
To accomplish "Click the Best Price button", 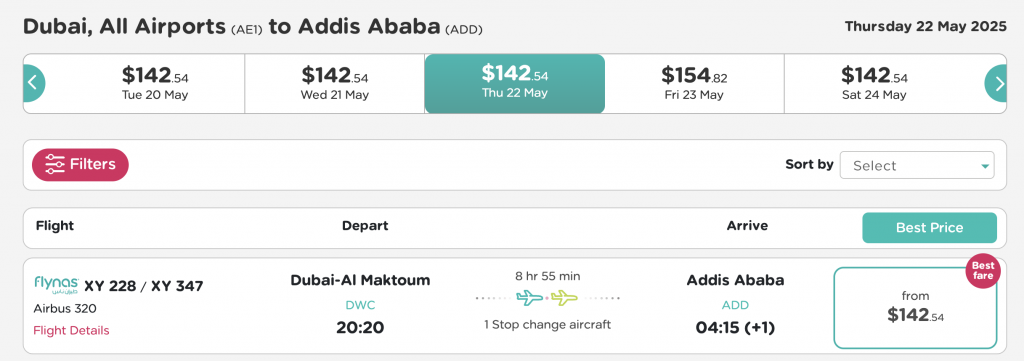I will point(929,228).
